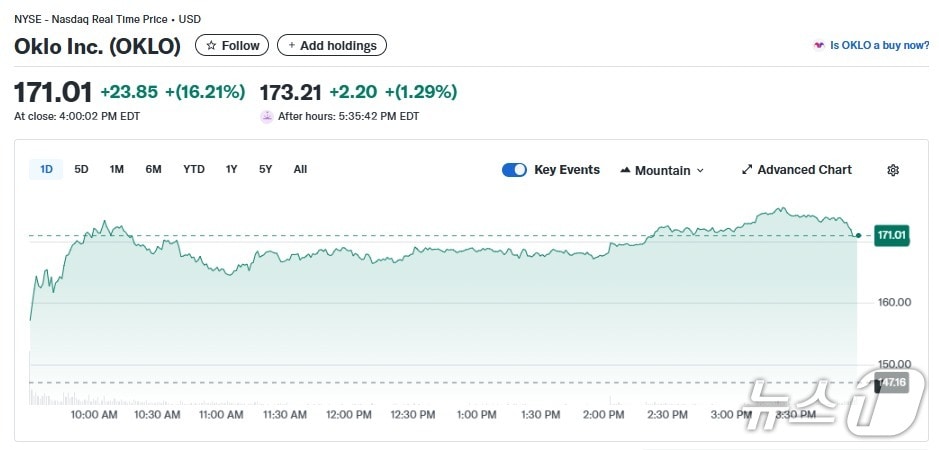This screenshot has width=939, height=450.
Task: Select the 1M range tab
Action: (x=117, y=169)
